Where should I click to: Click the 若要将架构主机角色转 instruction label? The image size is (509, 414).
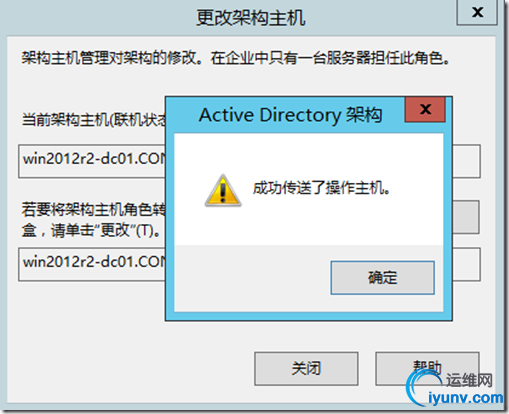pyautogui.click(x=93, y=210)
